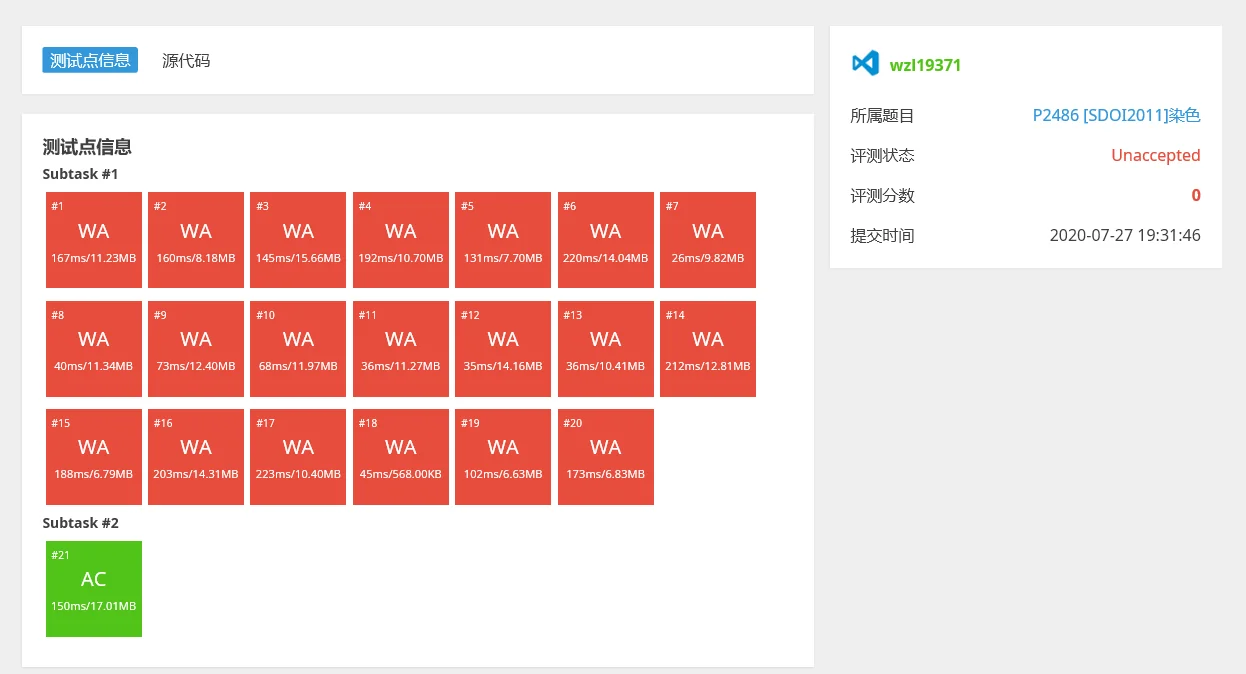Select test case #11 WA block

401,349
